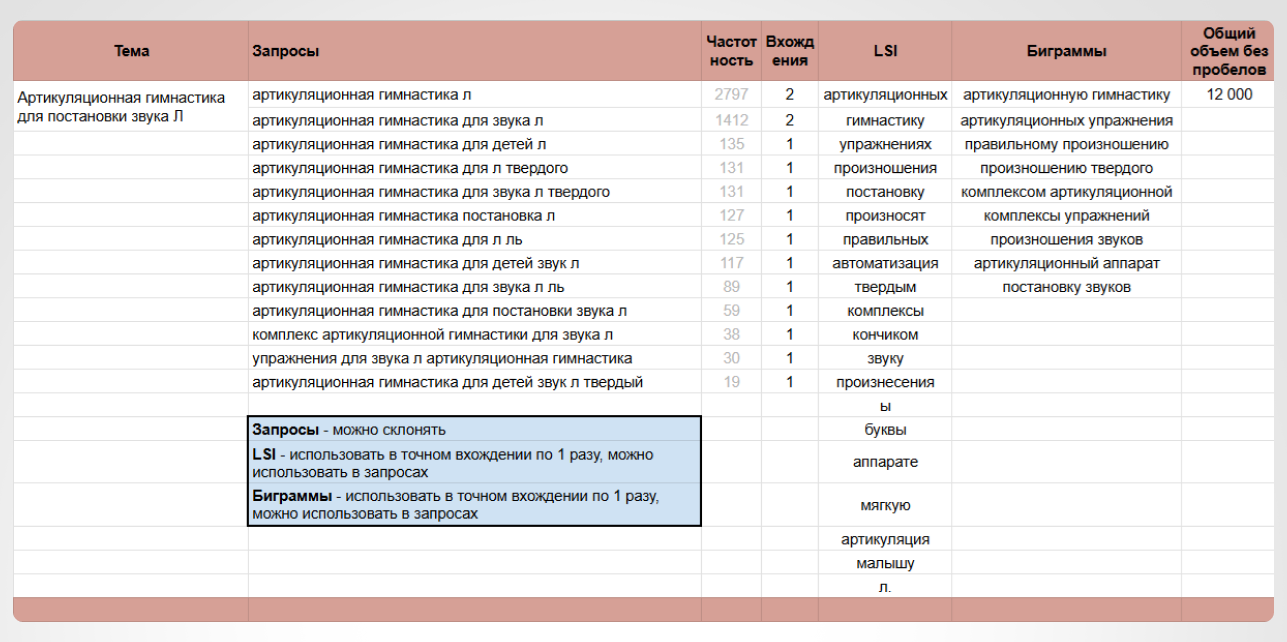Screen dimensions: 1287x642
Task: Select bigram 'артикуляционный аппарат'
Action: coord(1066,264)
